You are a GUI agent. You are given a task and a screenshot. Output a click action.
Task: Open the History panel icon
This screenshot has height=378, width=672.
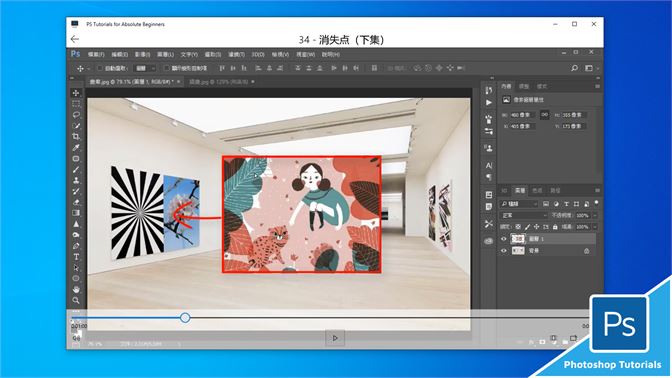click(x=489, y=90)
